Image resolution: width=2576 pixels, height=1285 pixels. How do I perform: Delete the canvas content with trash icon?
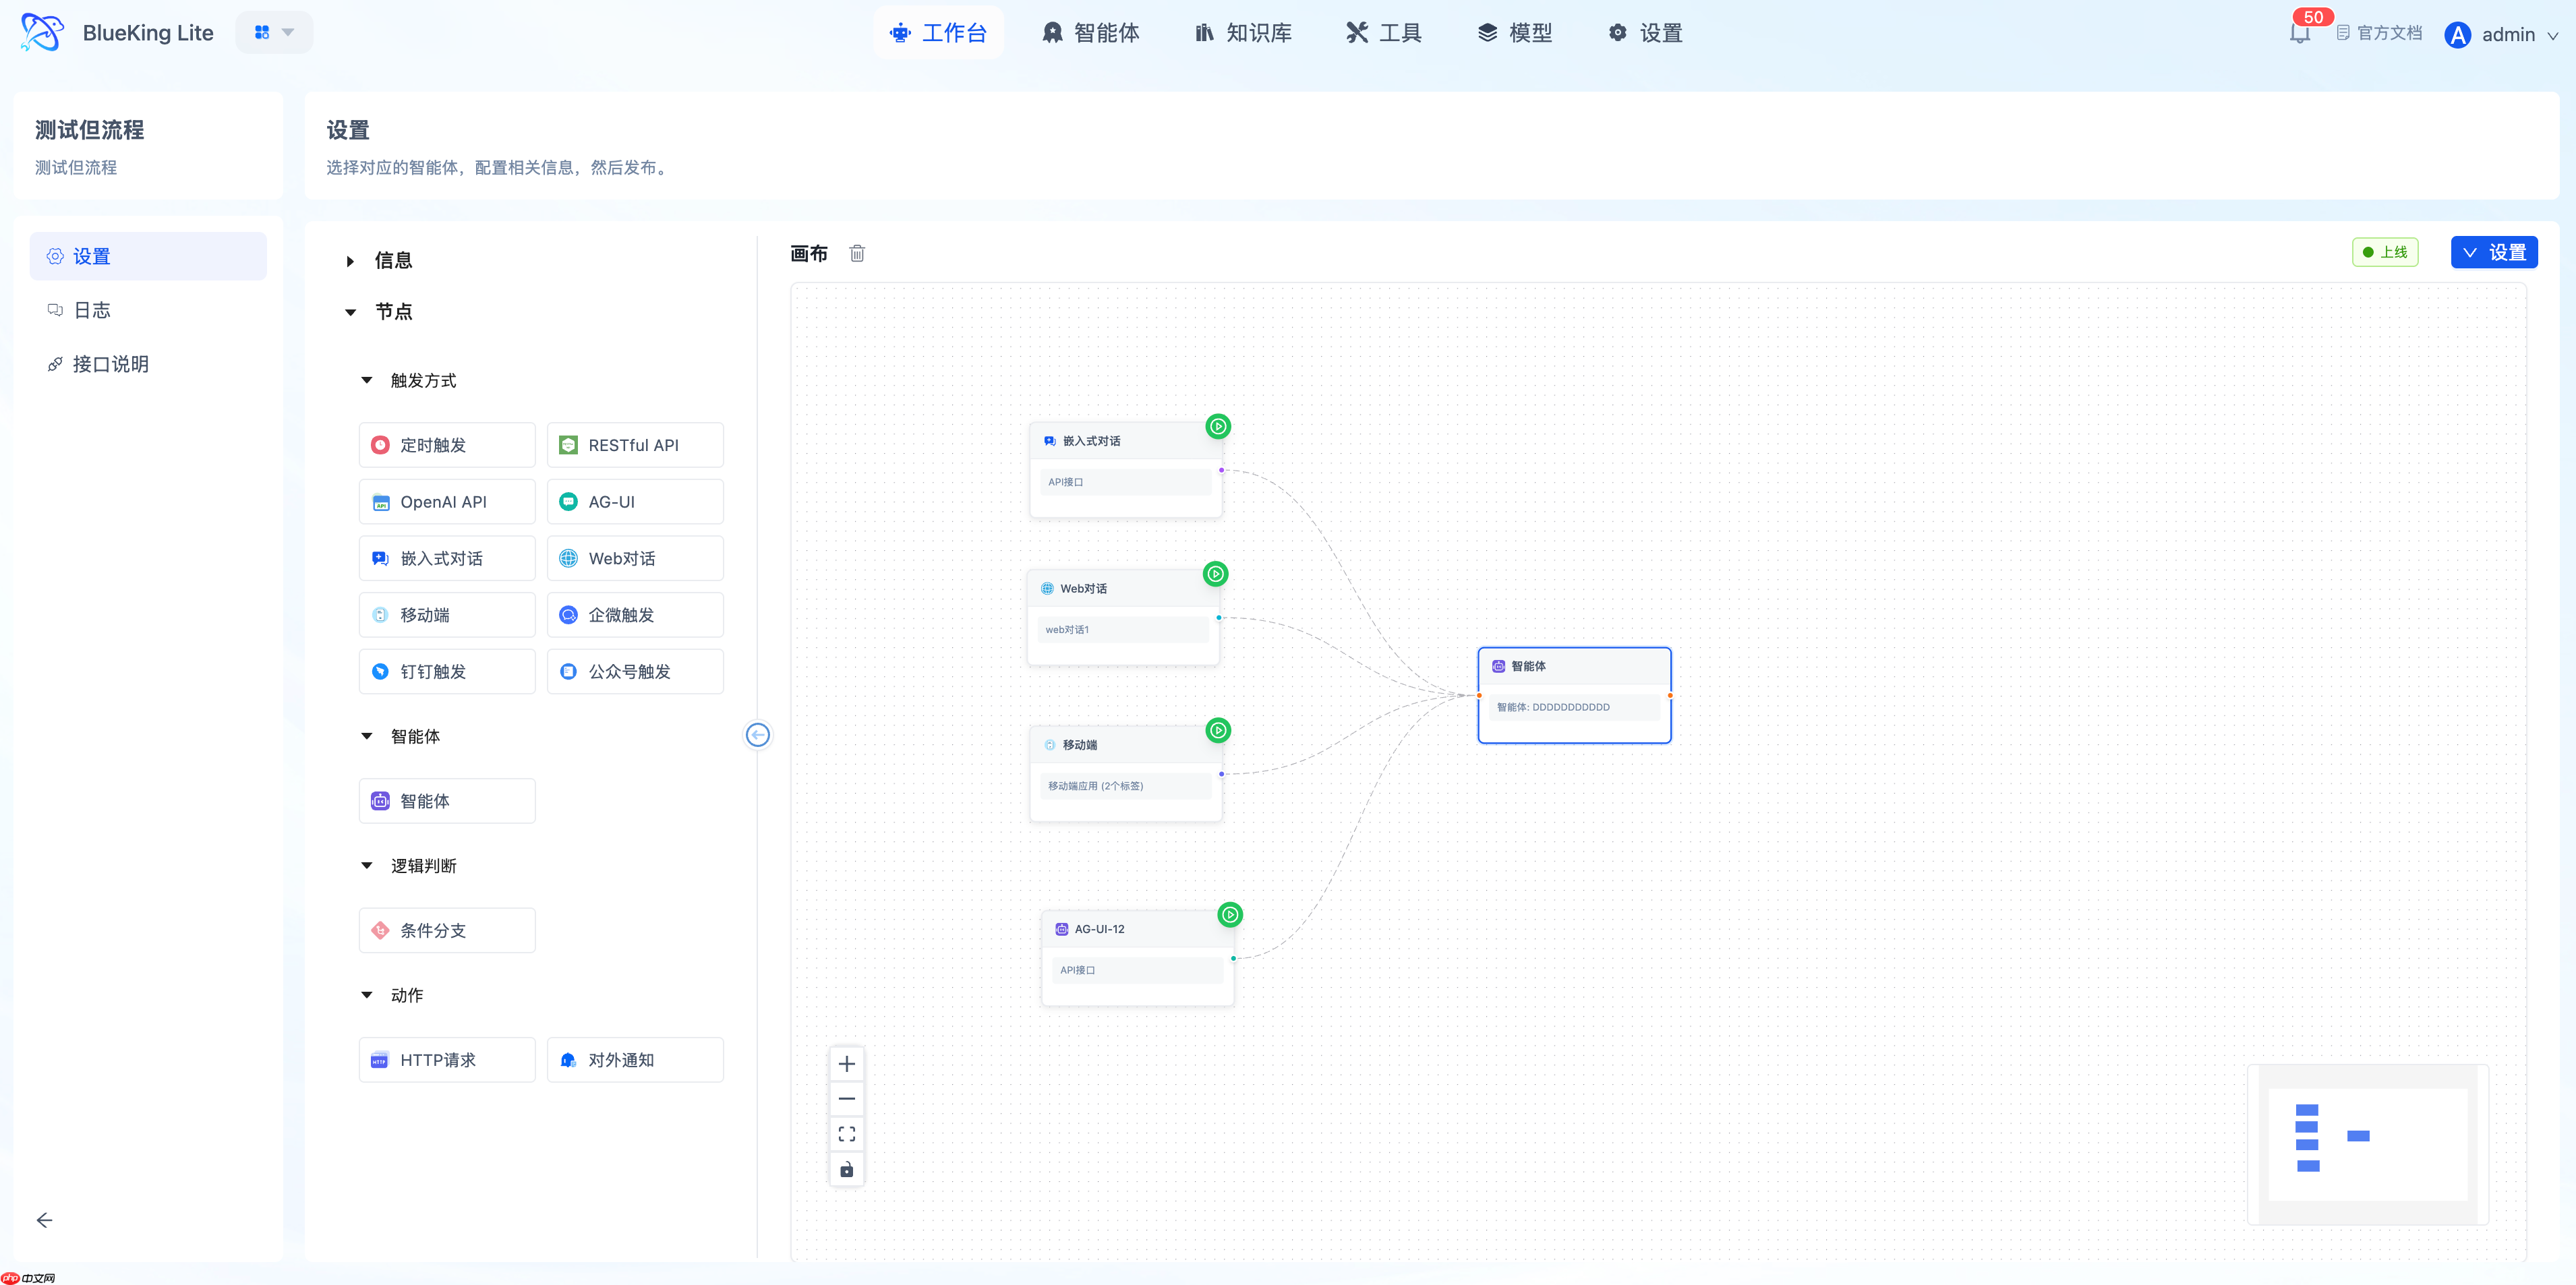click(857, 253)
